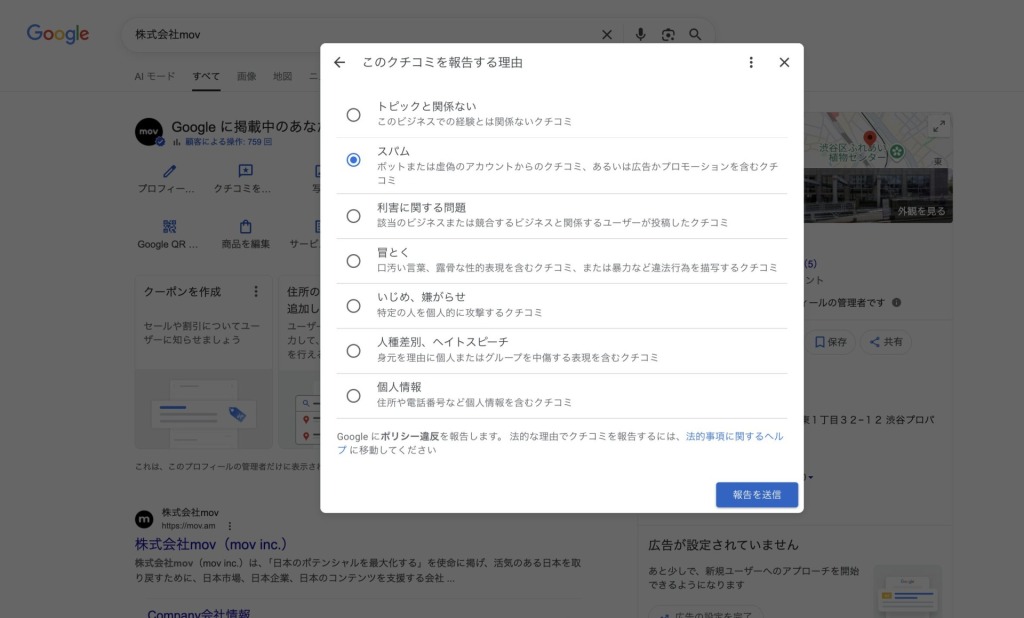Open Google Lens image search

pos(668,34)
